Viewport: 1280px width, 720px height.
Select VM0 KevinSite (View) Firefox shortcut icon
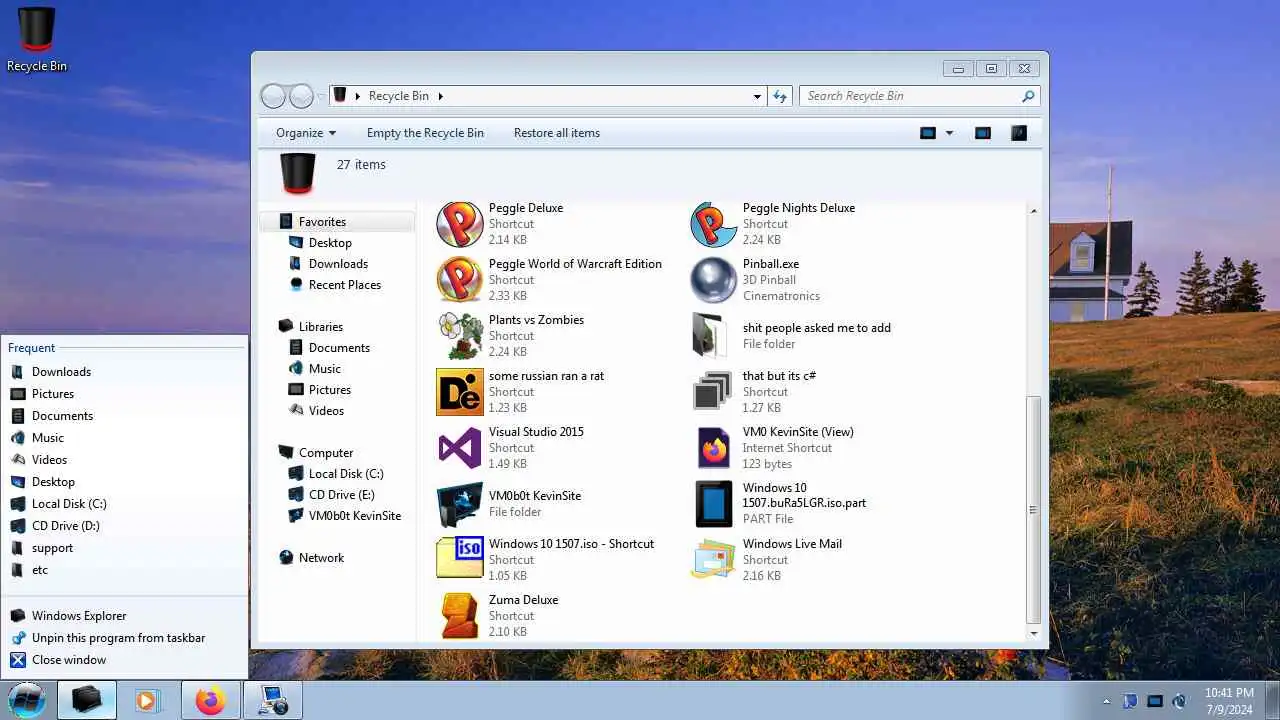click(x=714, y=448)
